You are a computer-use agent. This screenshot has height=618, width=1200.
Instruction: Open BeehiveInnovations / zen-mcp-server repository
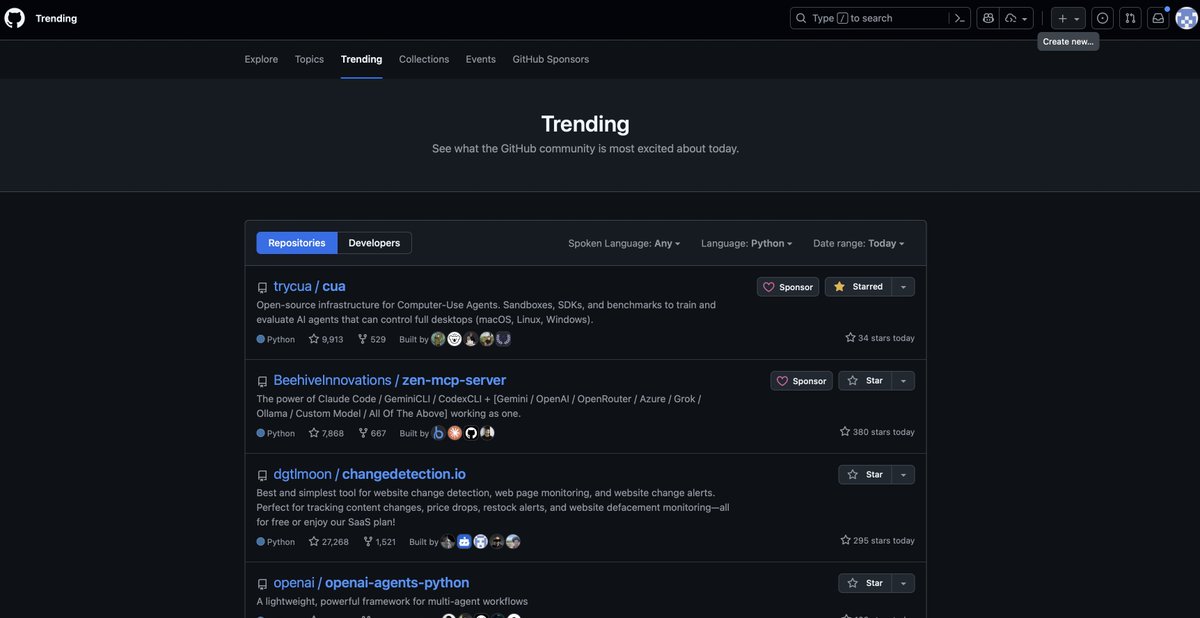pos(390,380)
